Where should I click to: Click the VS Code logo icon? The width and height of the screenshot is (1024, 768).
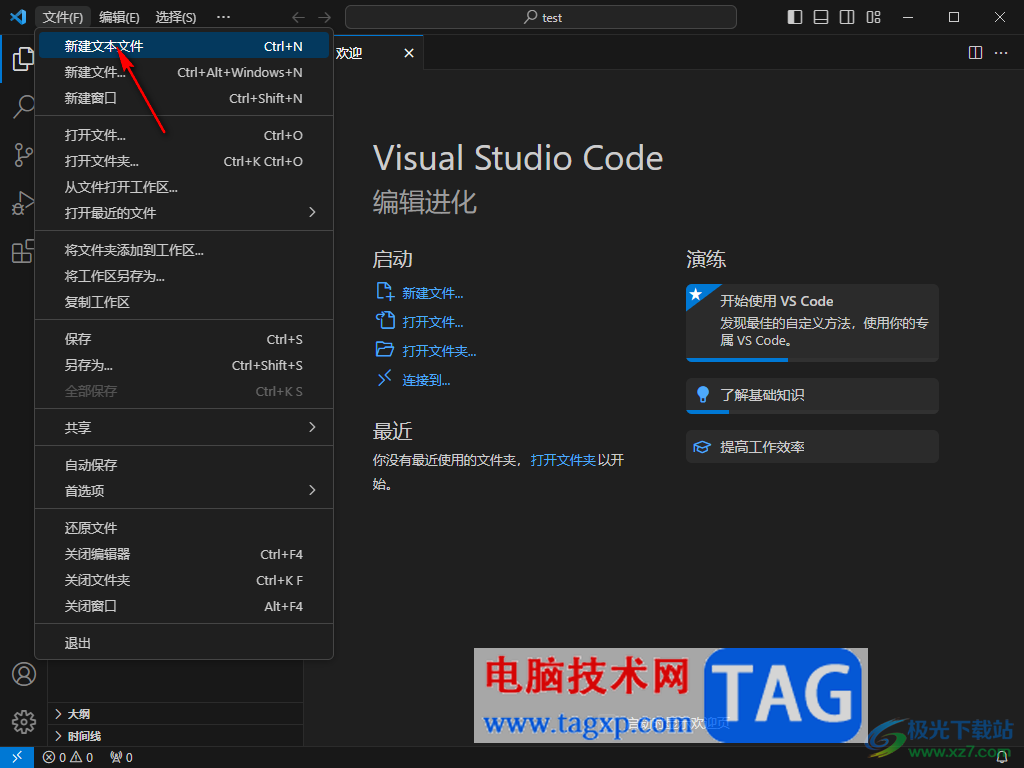point(18,17)
